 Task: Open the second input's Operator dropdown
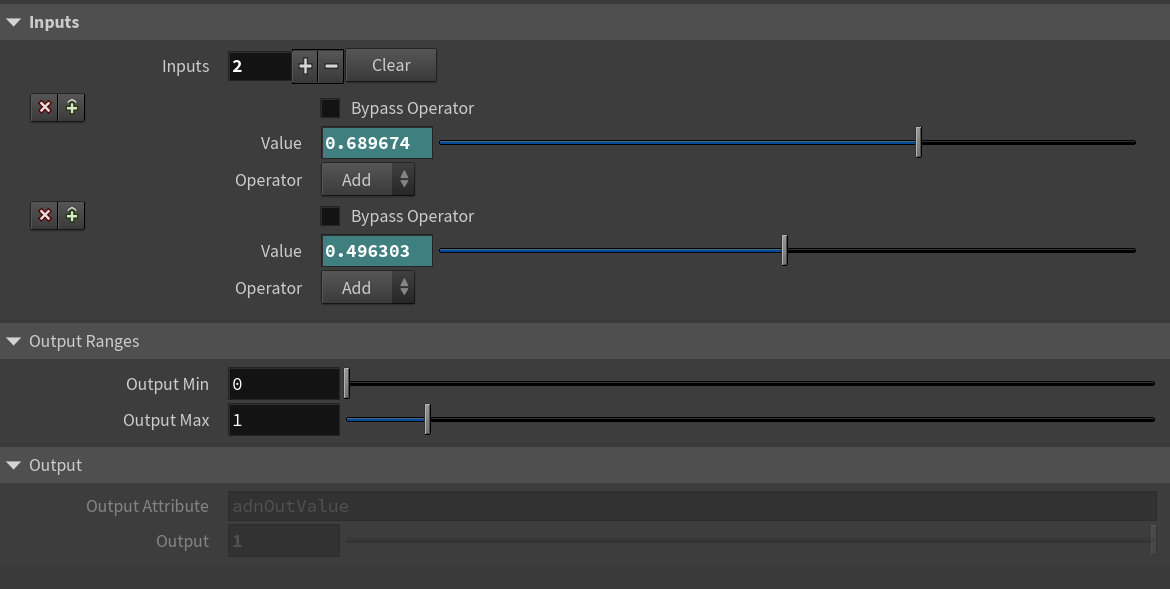(x=367, y=288)
